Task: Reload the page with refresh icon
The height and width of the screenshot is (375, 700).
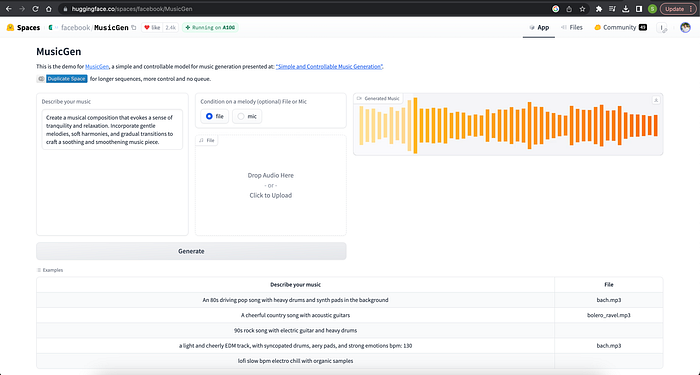Action: coord(35,9)
